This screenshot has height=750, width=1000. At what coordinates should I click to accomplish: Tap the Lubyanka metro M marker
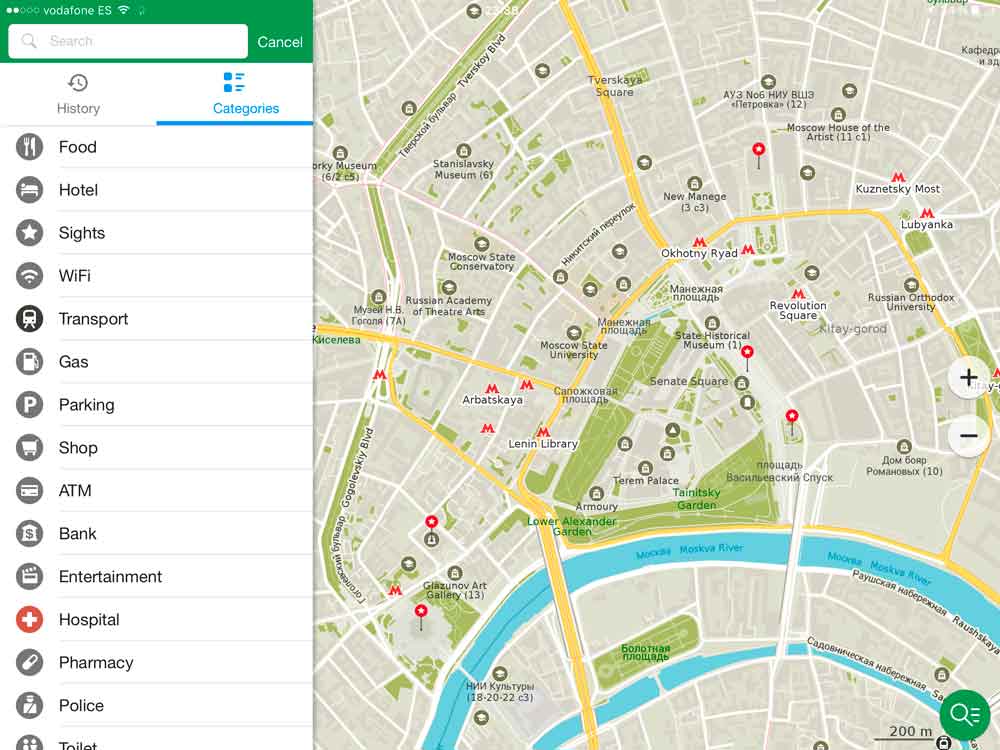tap(927, 213)
